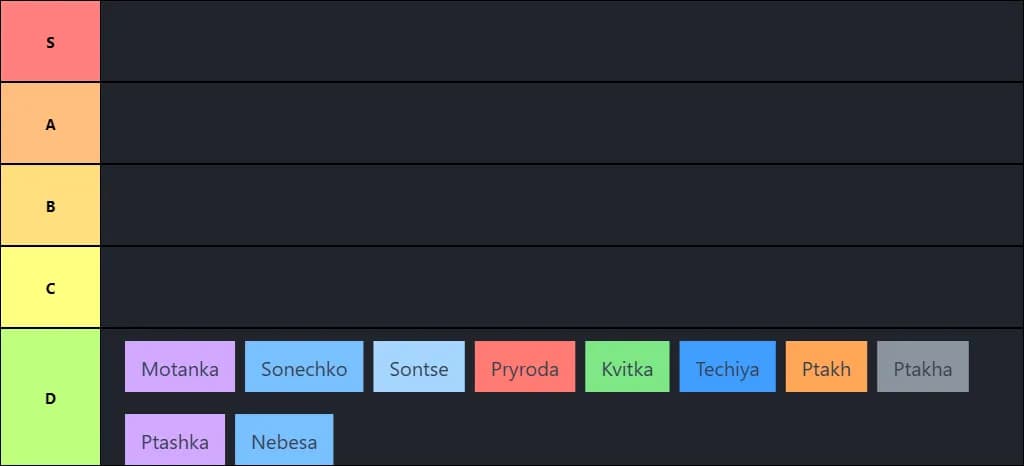The image size is (1024, 466).
Task: Select the gray Ptakha tile
Action: [923, 367]
